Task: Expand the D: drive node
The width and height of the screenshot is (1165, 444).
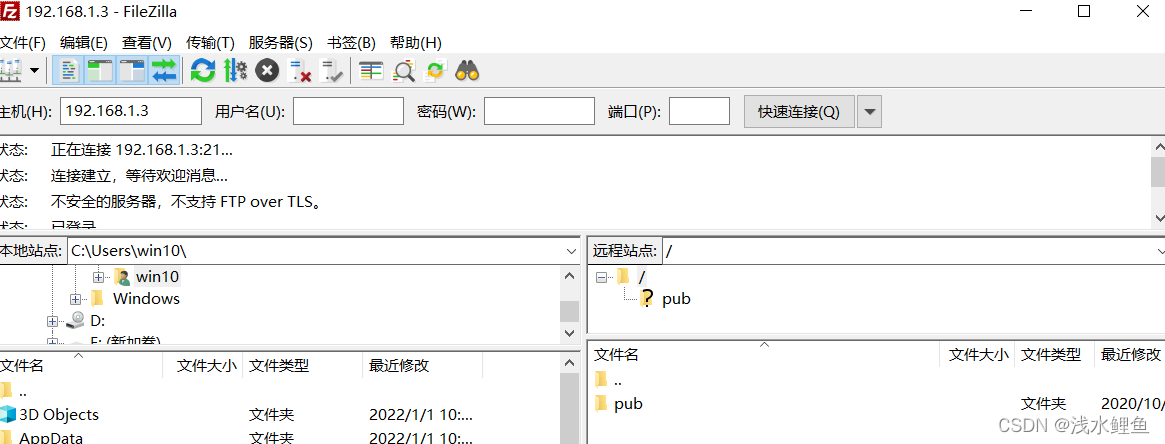Action: 52,321
